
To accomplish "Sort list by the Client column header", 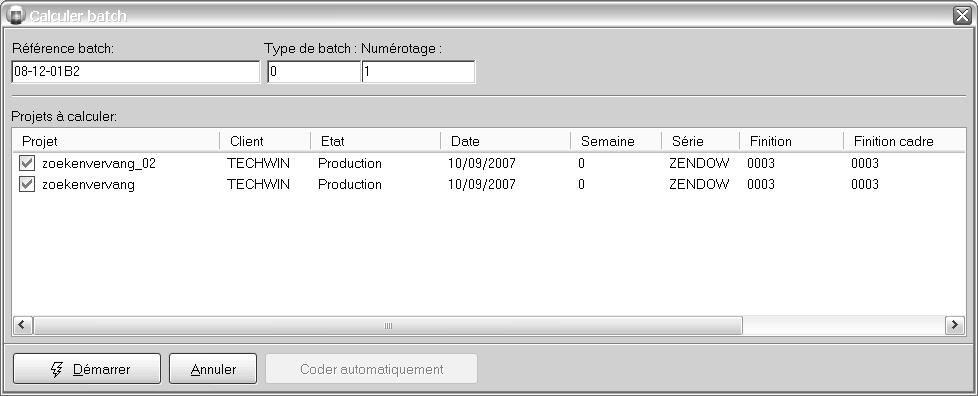I will 265,141.
